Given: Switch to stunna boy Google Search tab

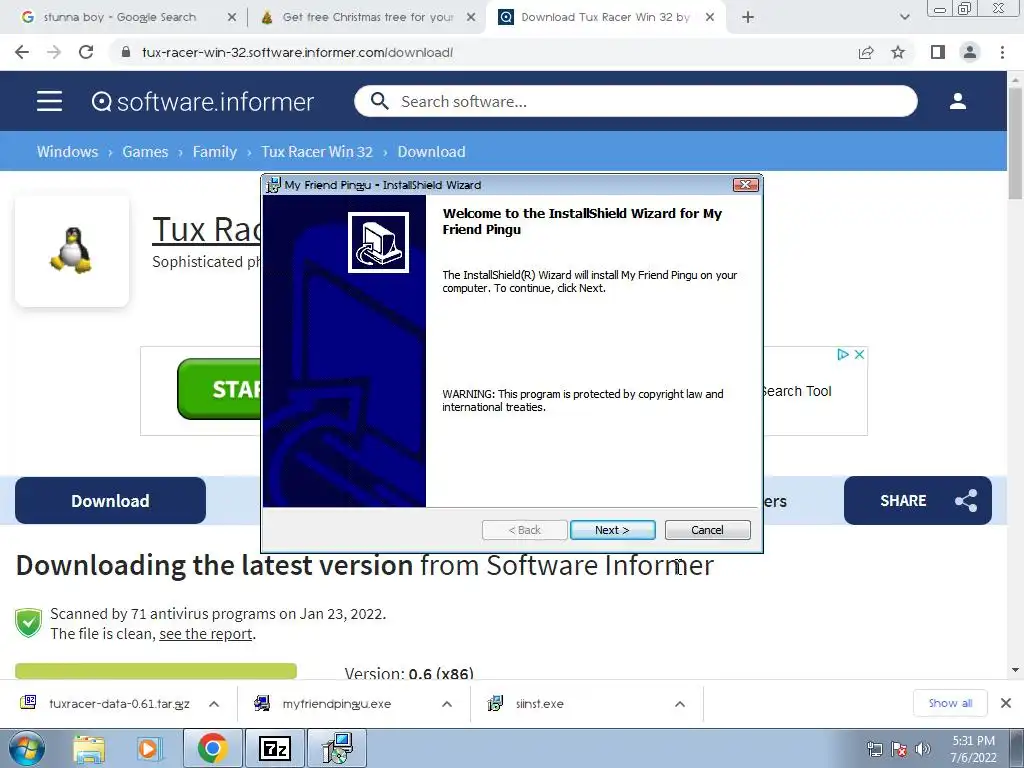Looking at the screenshot, I should (120, 18).
